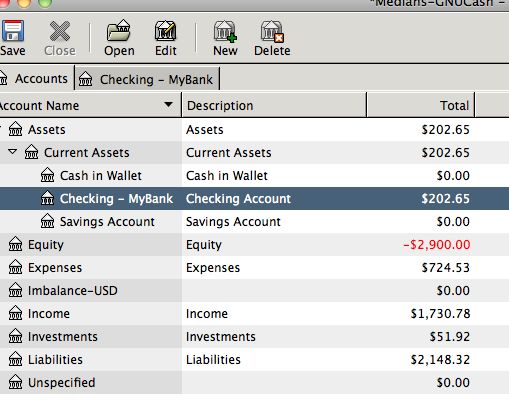The height and width of the screenshot is (415, 509).
Task: Select the Investments account name
Action: point(63,337)
